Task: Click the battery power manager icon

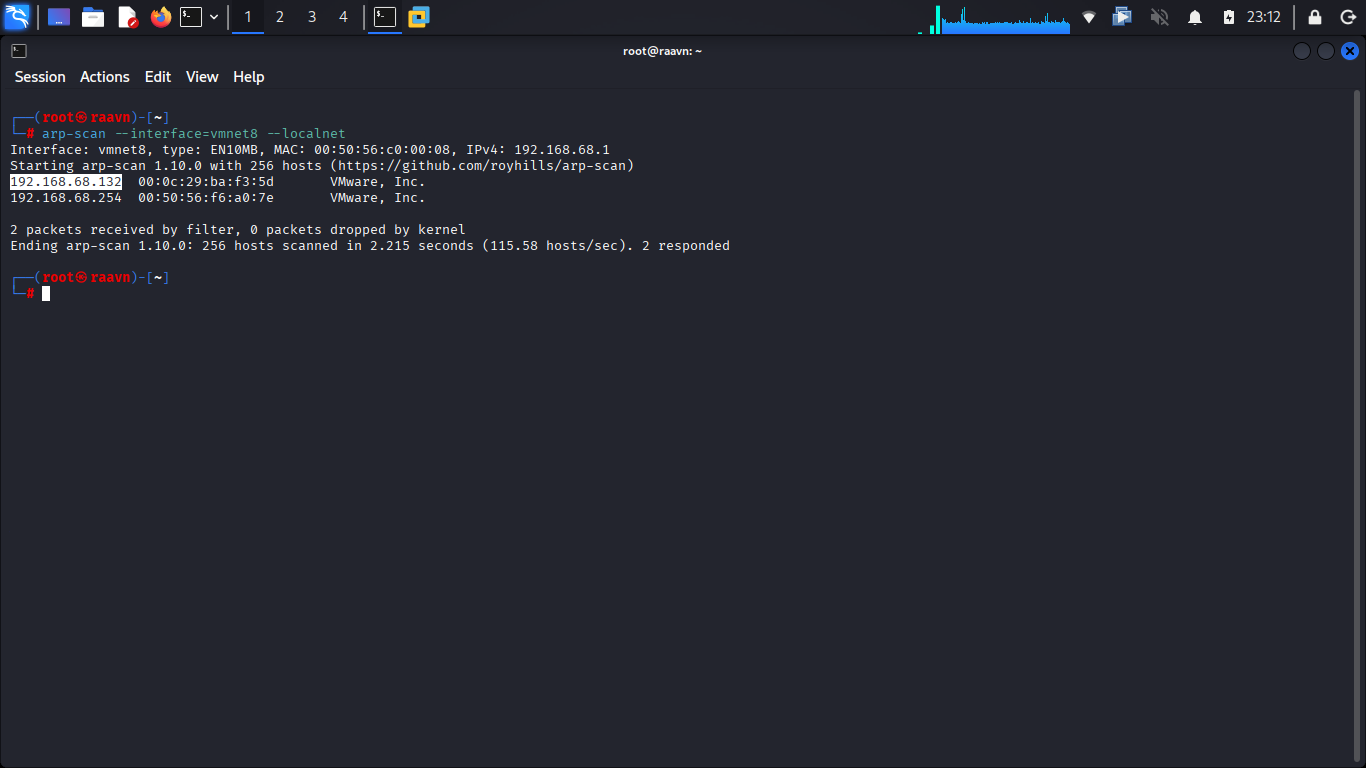Action: pos(1229,17)
